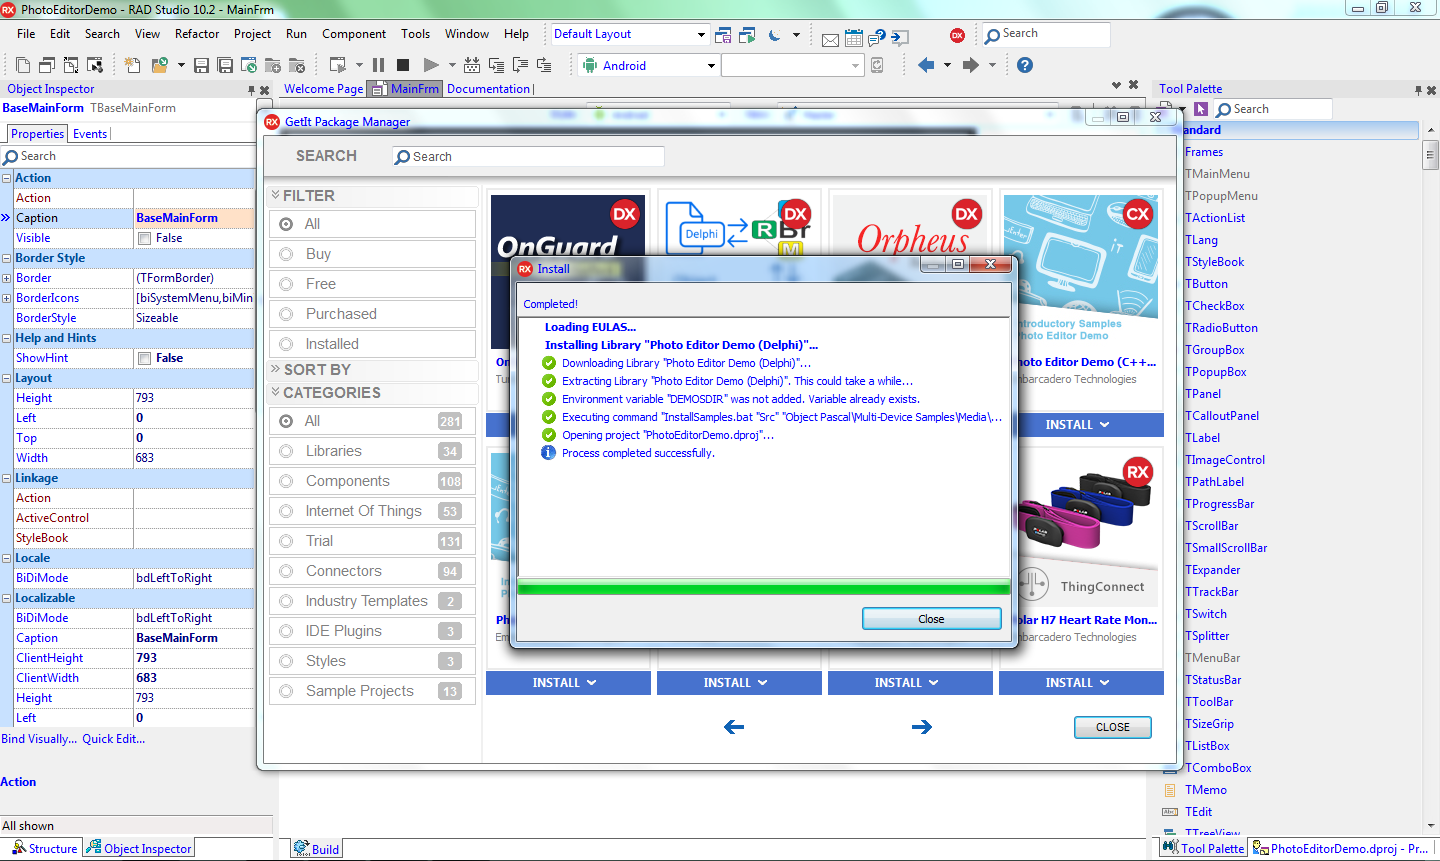Click the Object Inspector search field
Screen dimensions: 1440x861
[x=128, y=156]
